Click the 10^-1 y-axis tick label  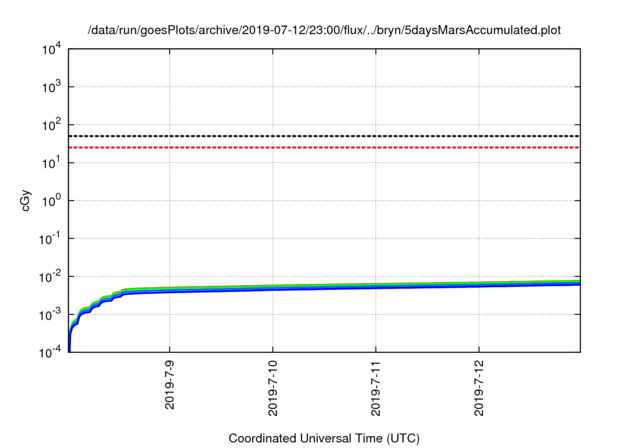[50, 239]
